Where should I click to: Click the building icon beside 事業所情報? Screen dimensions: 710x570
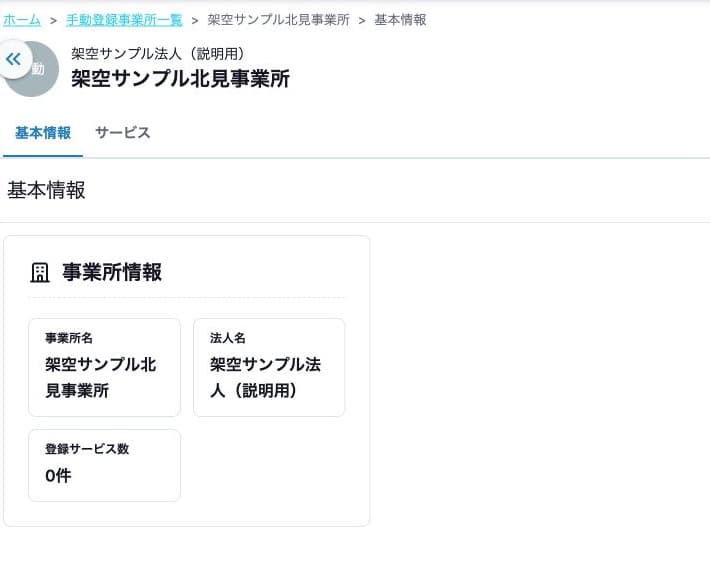[x=40, y=273]
